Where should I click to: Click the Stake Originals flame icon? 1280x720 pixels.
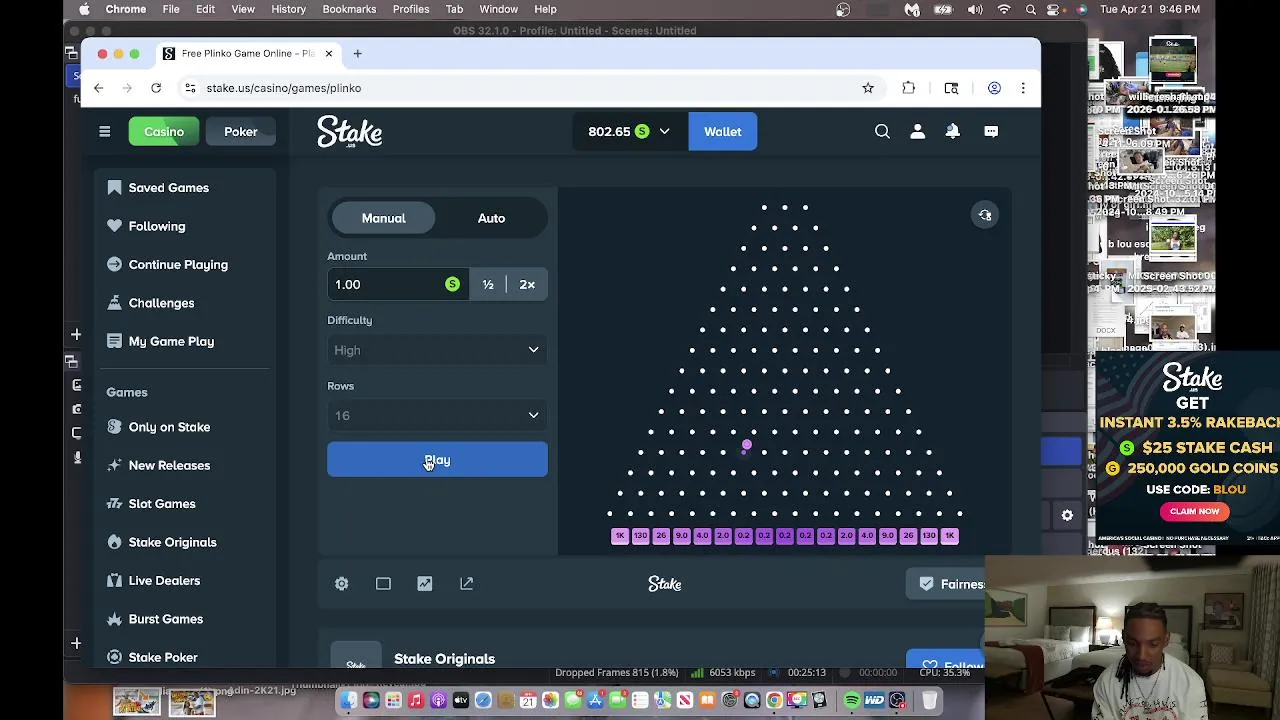[x=114, y=542]
